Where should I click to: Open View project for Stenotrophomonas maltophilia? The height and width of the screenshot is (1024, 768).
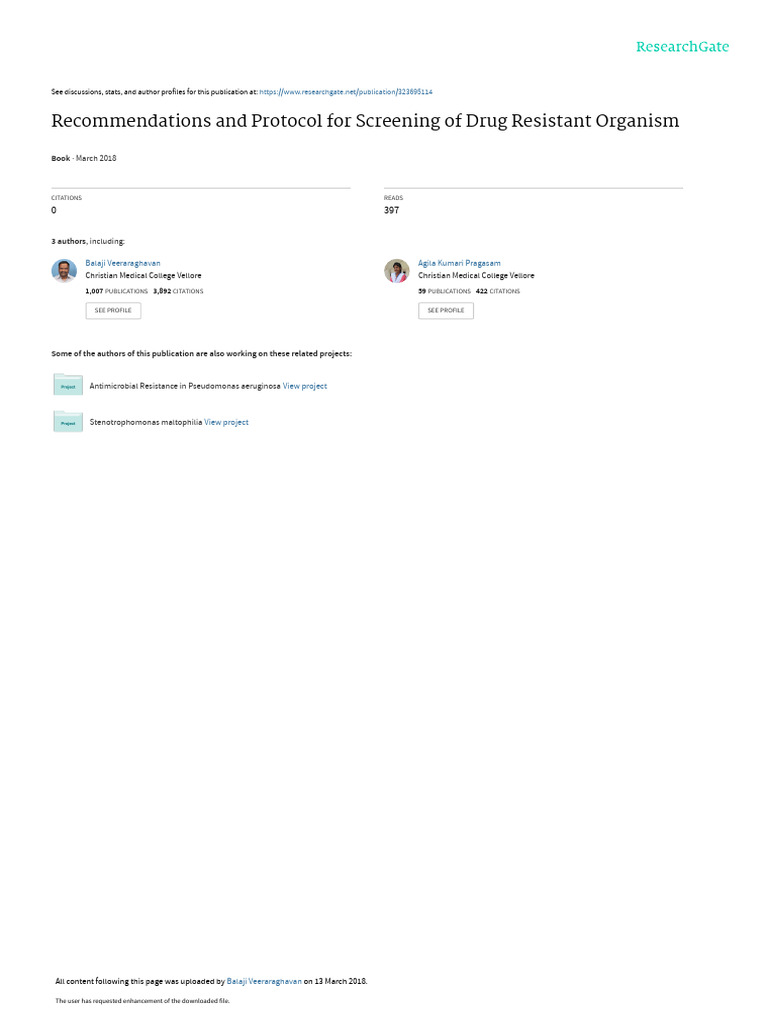[x=226, y=423]
